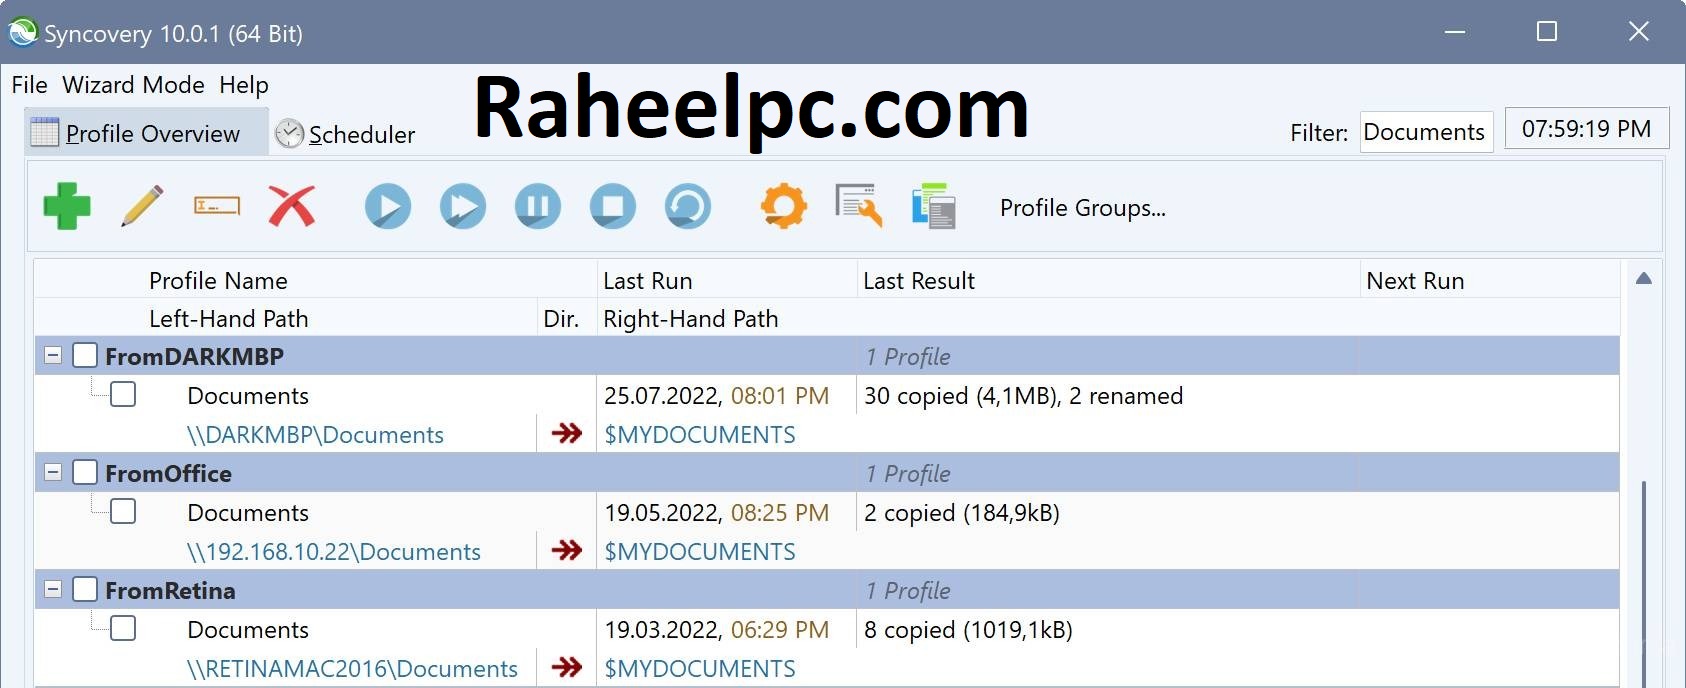Viewport: 1686px width, 688px height.
Task: Open program settings via the orange gear
Action: 784,207
